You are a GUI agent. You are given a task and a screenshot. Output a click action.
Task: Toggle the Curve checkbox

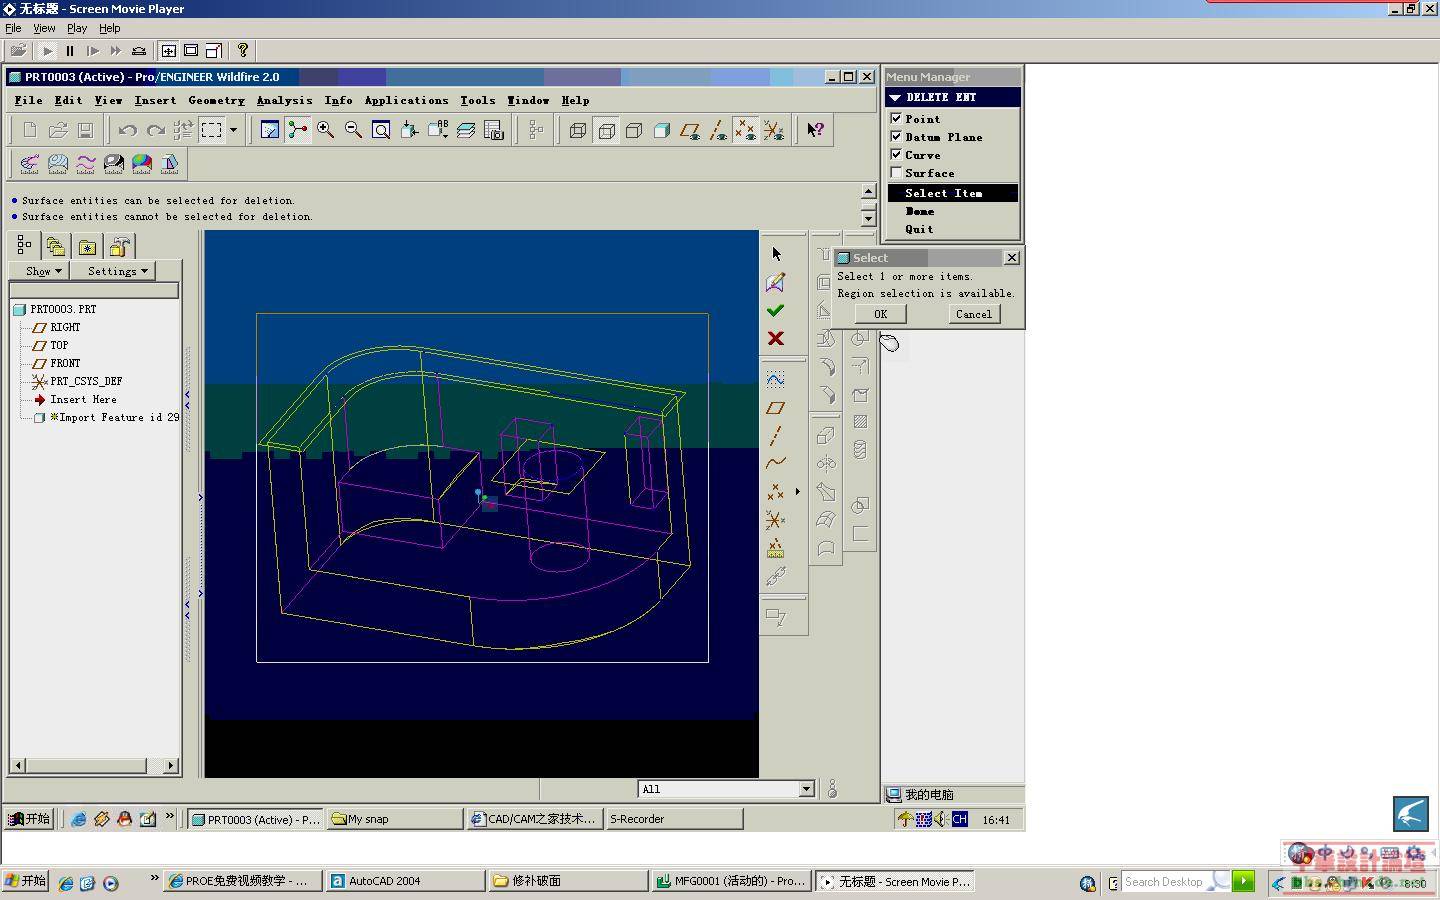(896, 154)
